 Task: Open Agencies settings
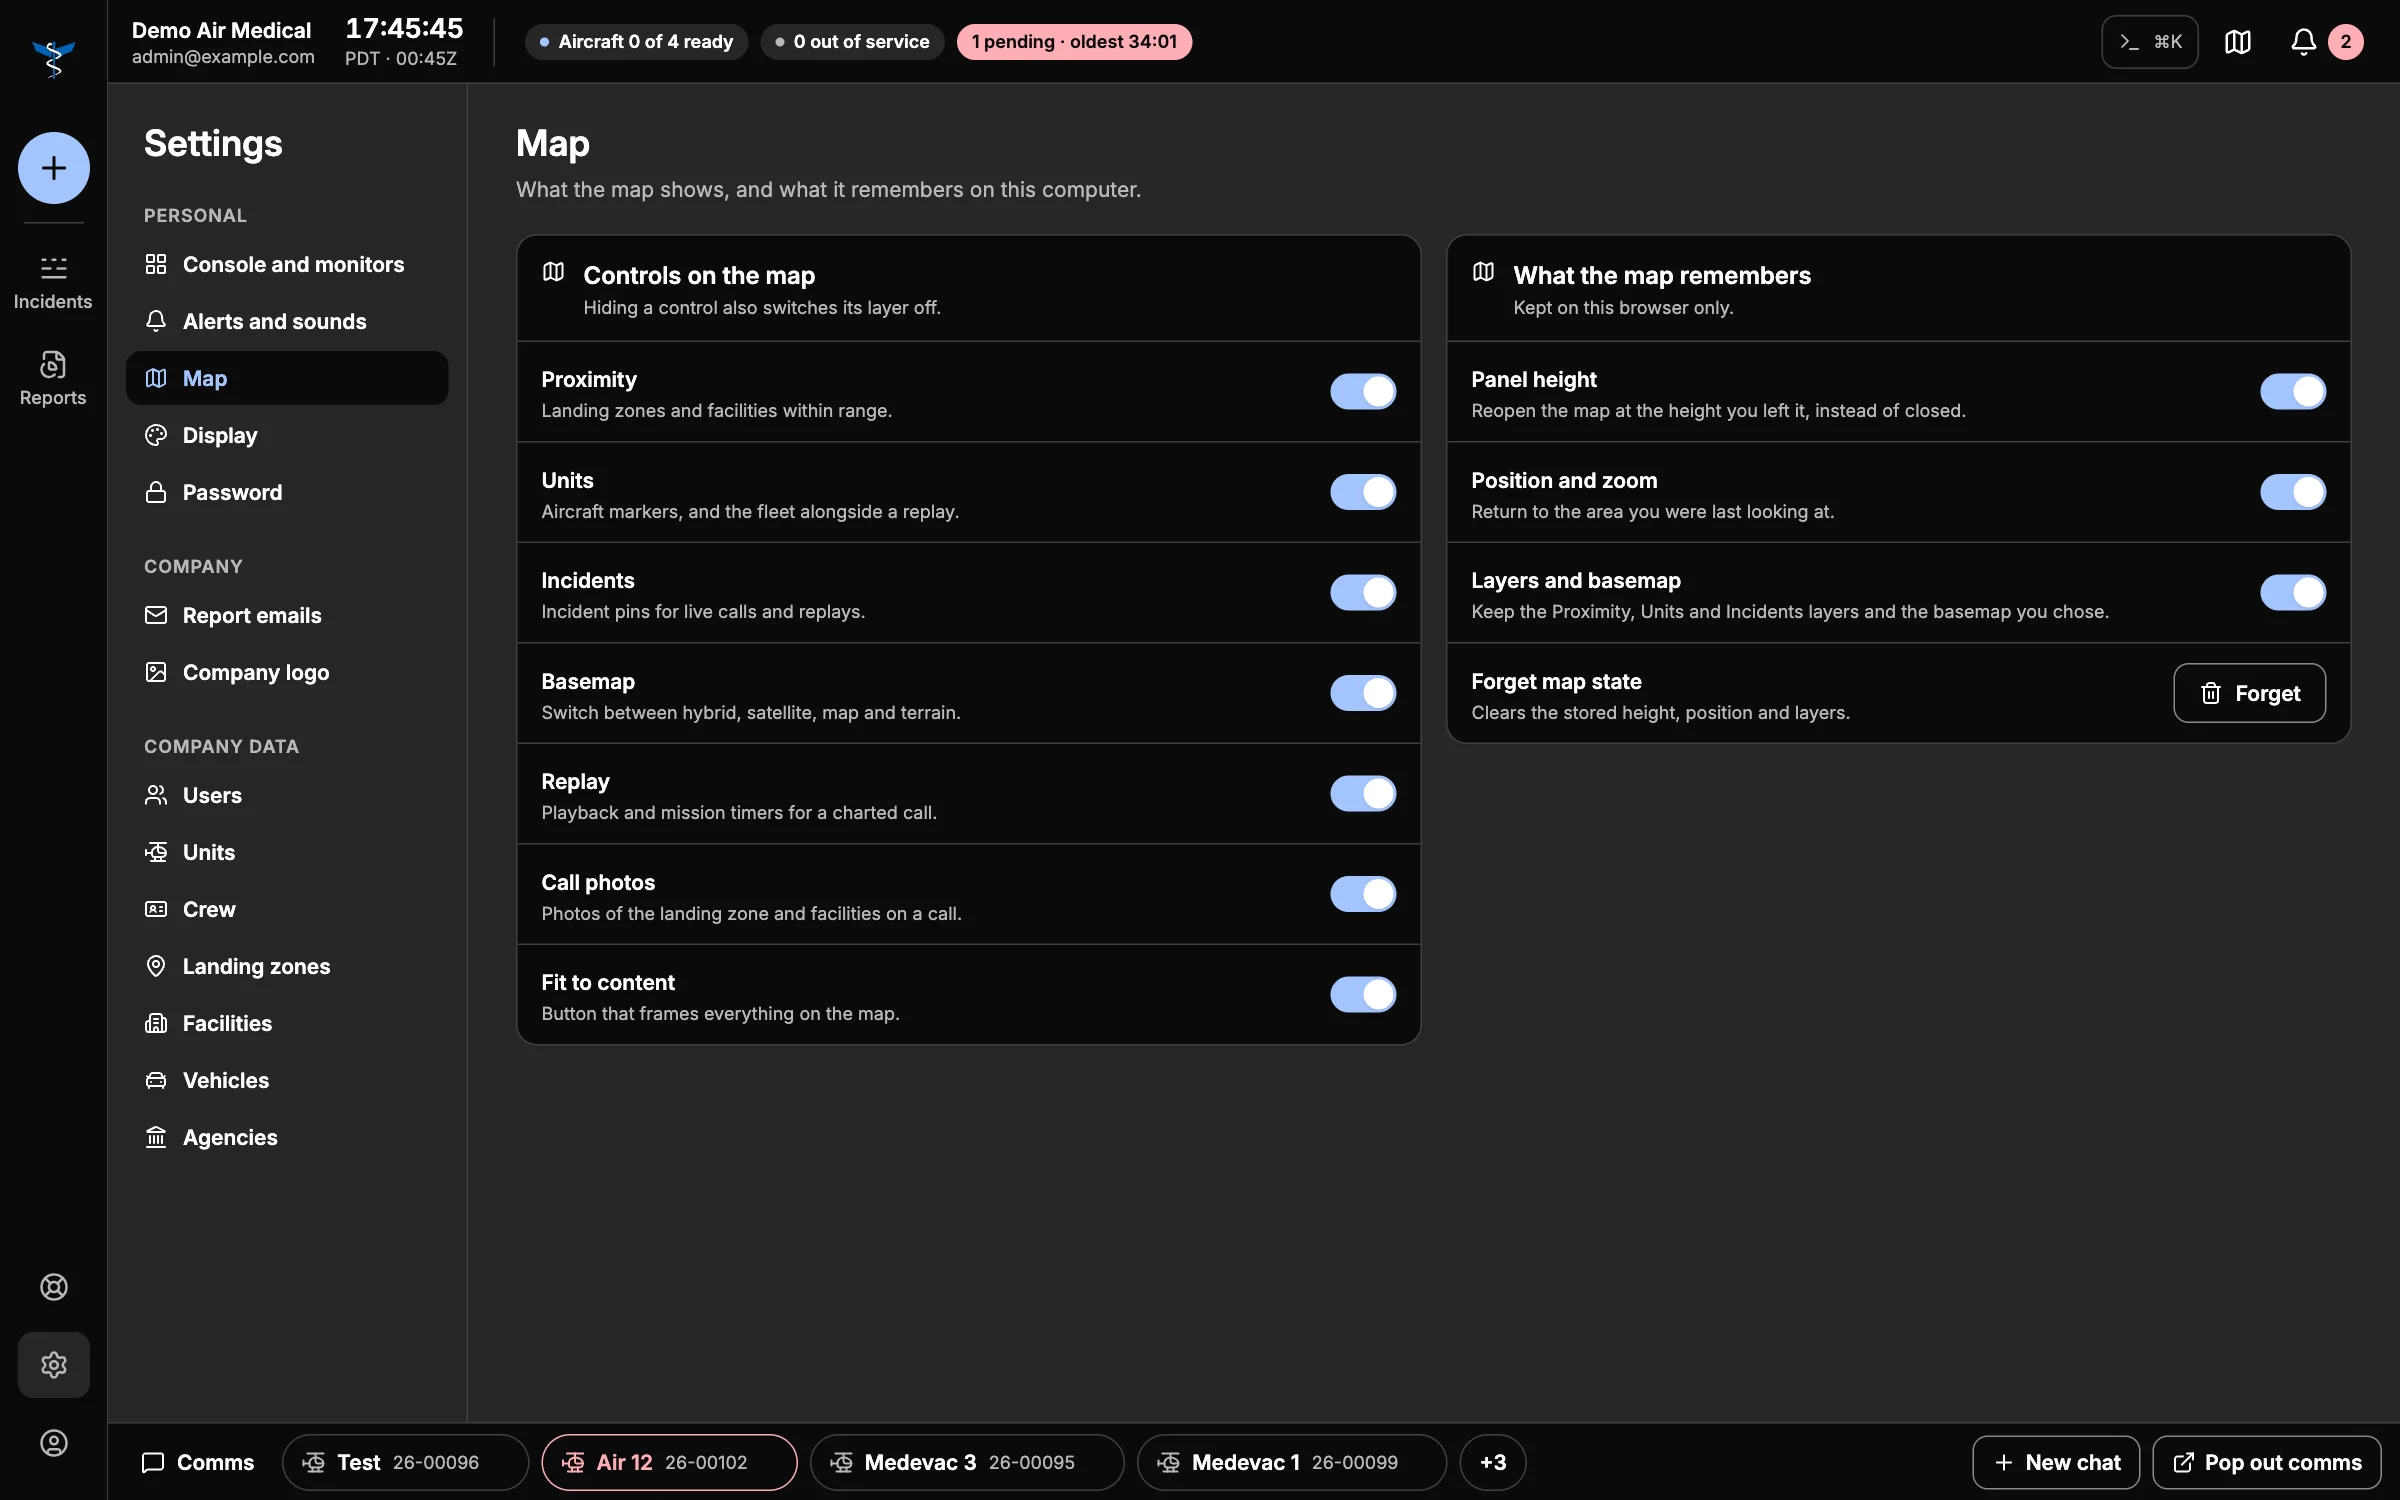(x=287, y=1137)
